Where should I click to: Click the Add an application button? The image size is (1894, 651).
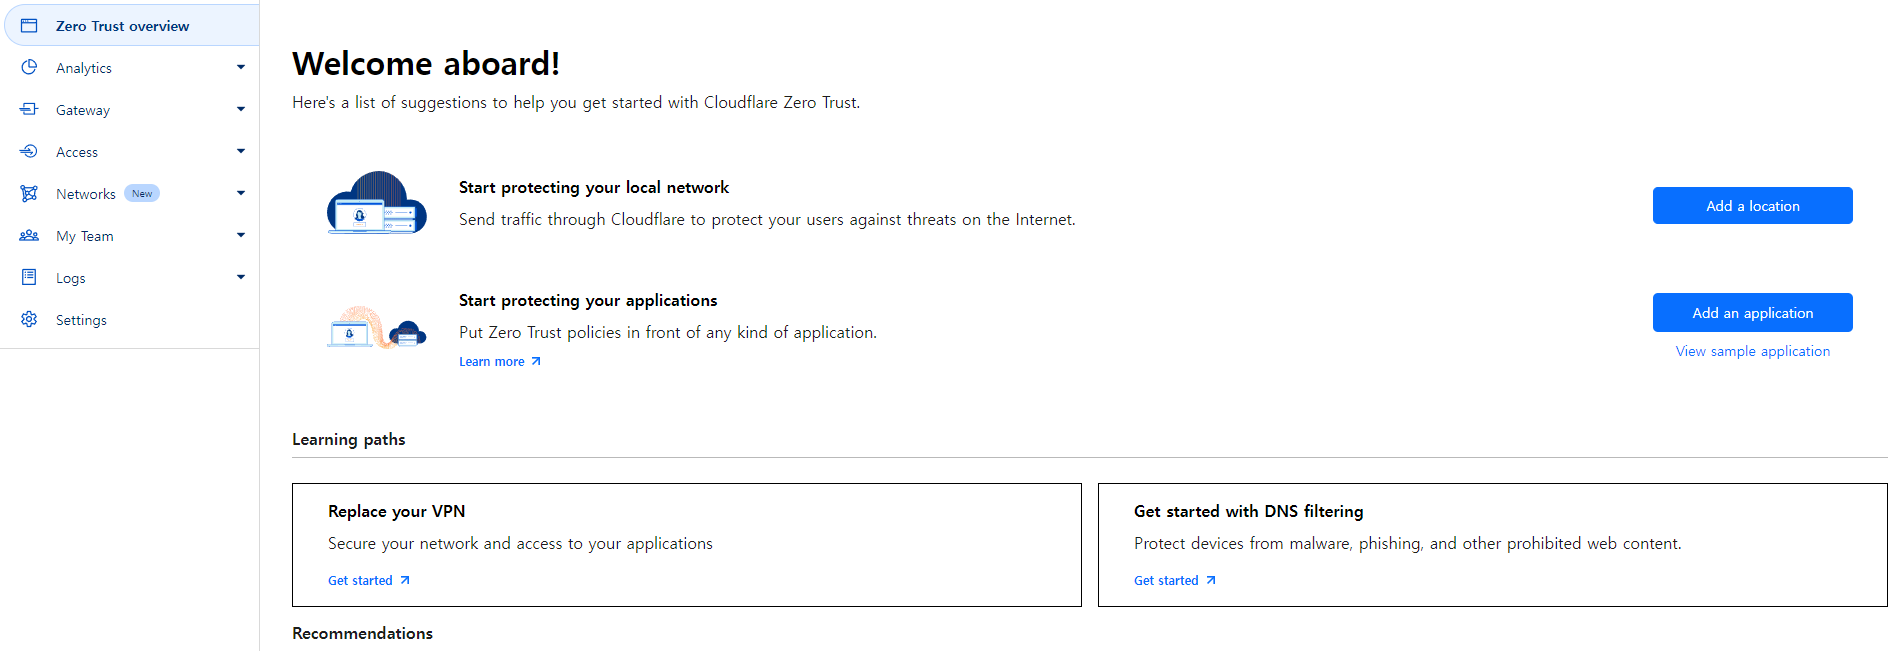click(x=1752, y=313)
